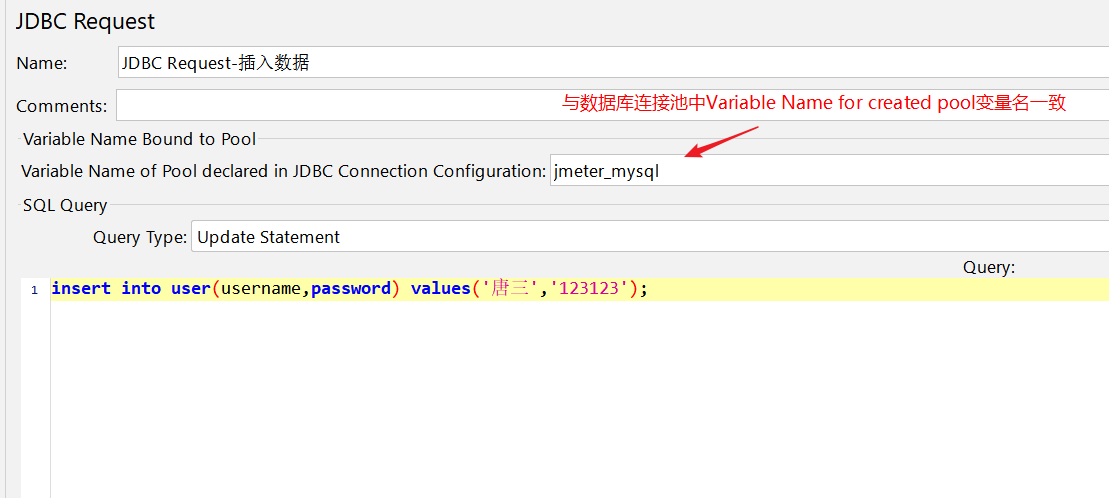Click the pool variable field containing jmeter_mysql
1109x498 pixels.
[828, 171]
